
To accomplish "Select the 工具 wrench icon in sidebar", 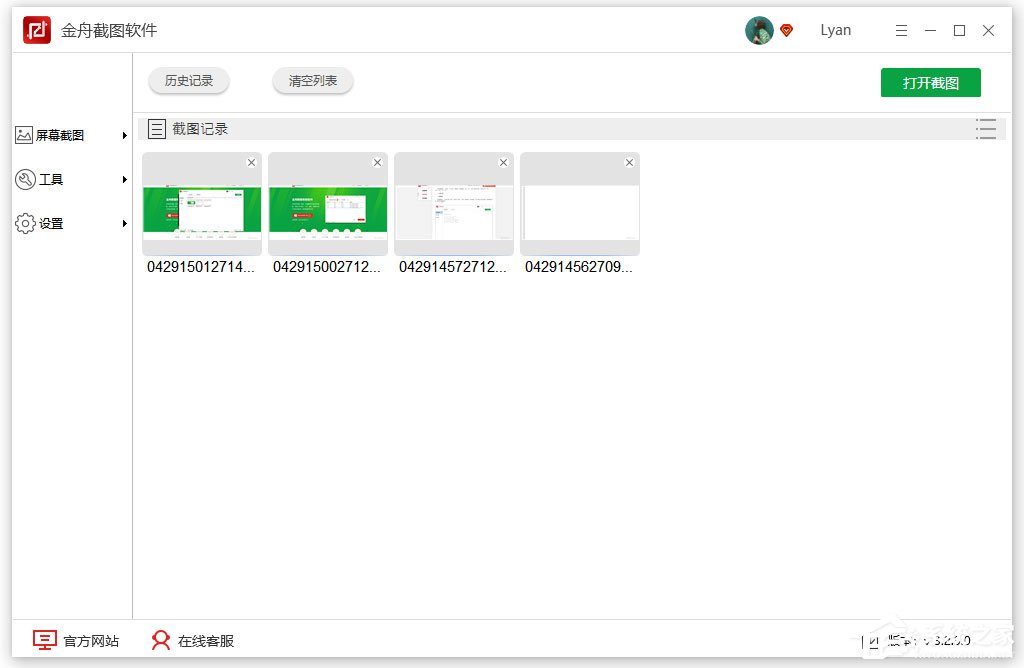I will tap(25, 179).
